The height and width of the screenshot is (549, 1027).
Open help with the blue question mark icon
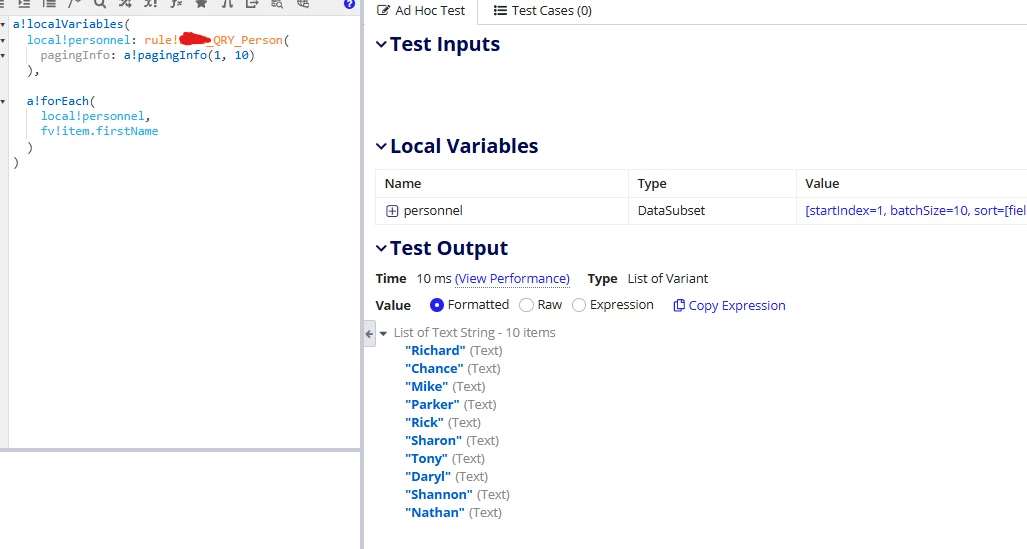tap(349, 4)
